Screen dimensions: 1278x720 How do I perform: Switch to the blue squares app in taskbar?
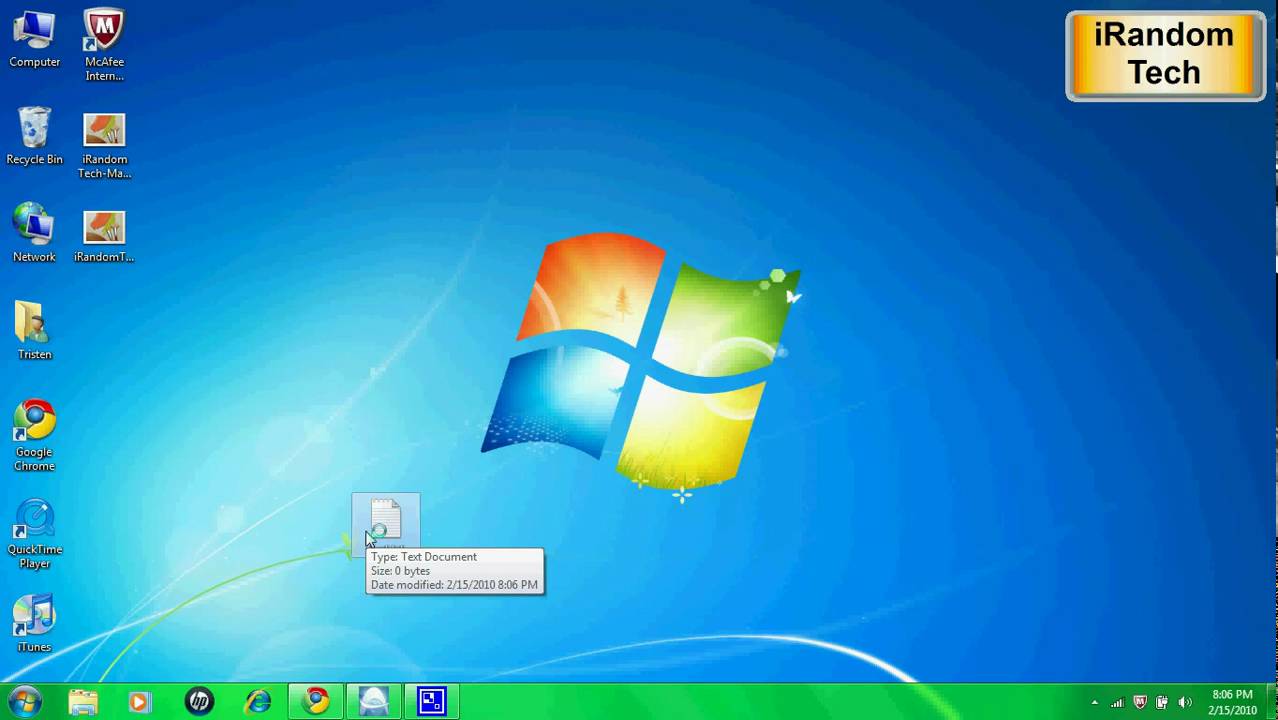[432, 702]
